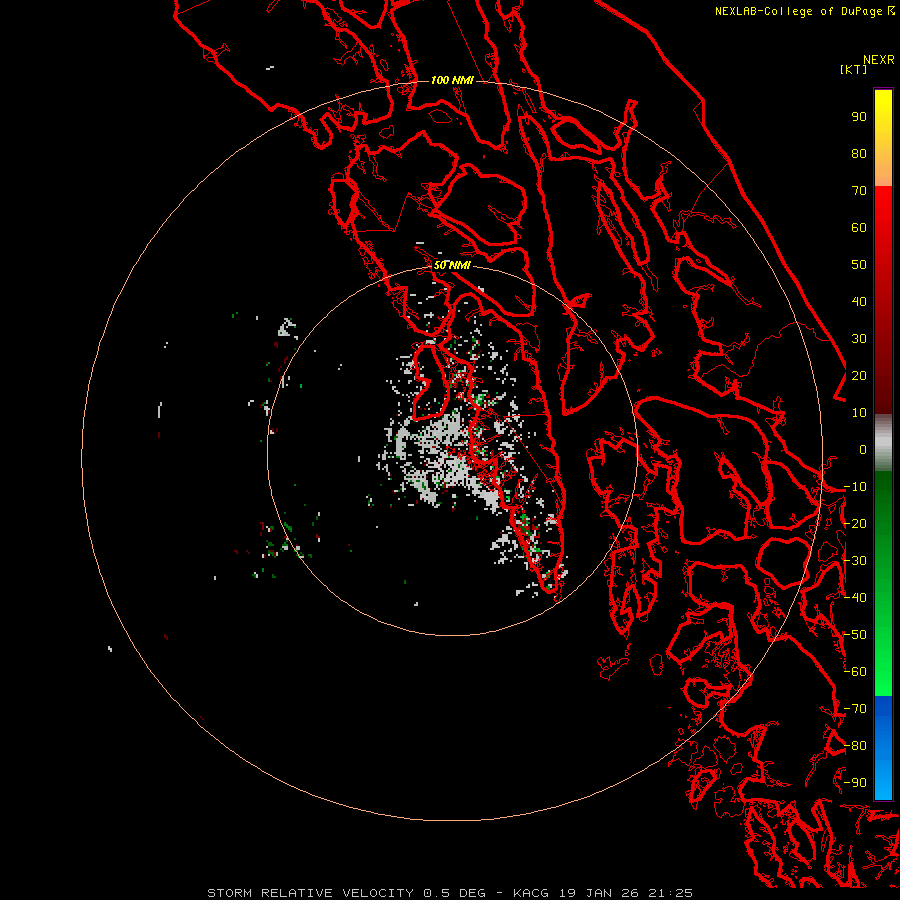Click the -40 value on velocity scale
The image size is (900, 900).
tap(855, 598)
